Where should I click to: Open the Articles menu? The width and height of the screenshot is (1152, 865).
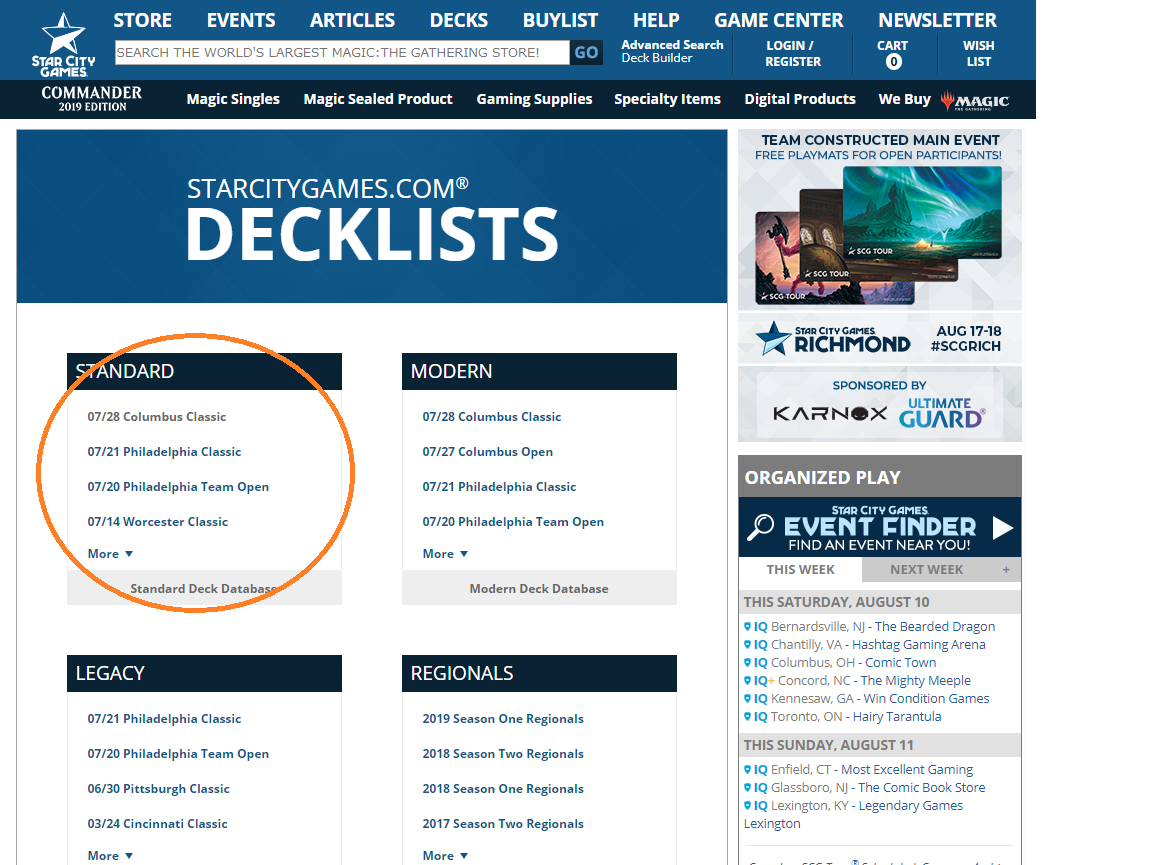pos(352,21)
